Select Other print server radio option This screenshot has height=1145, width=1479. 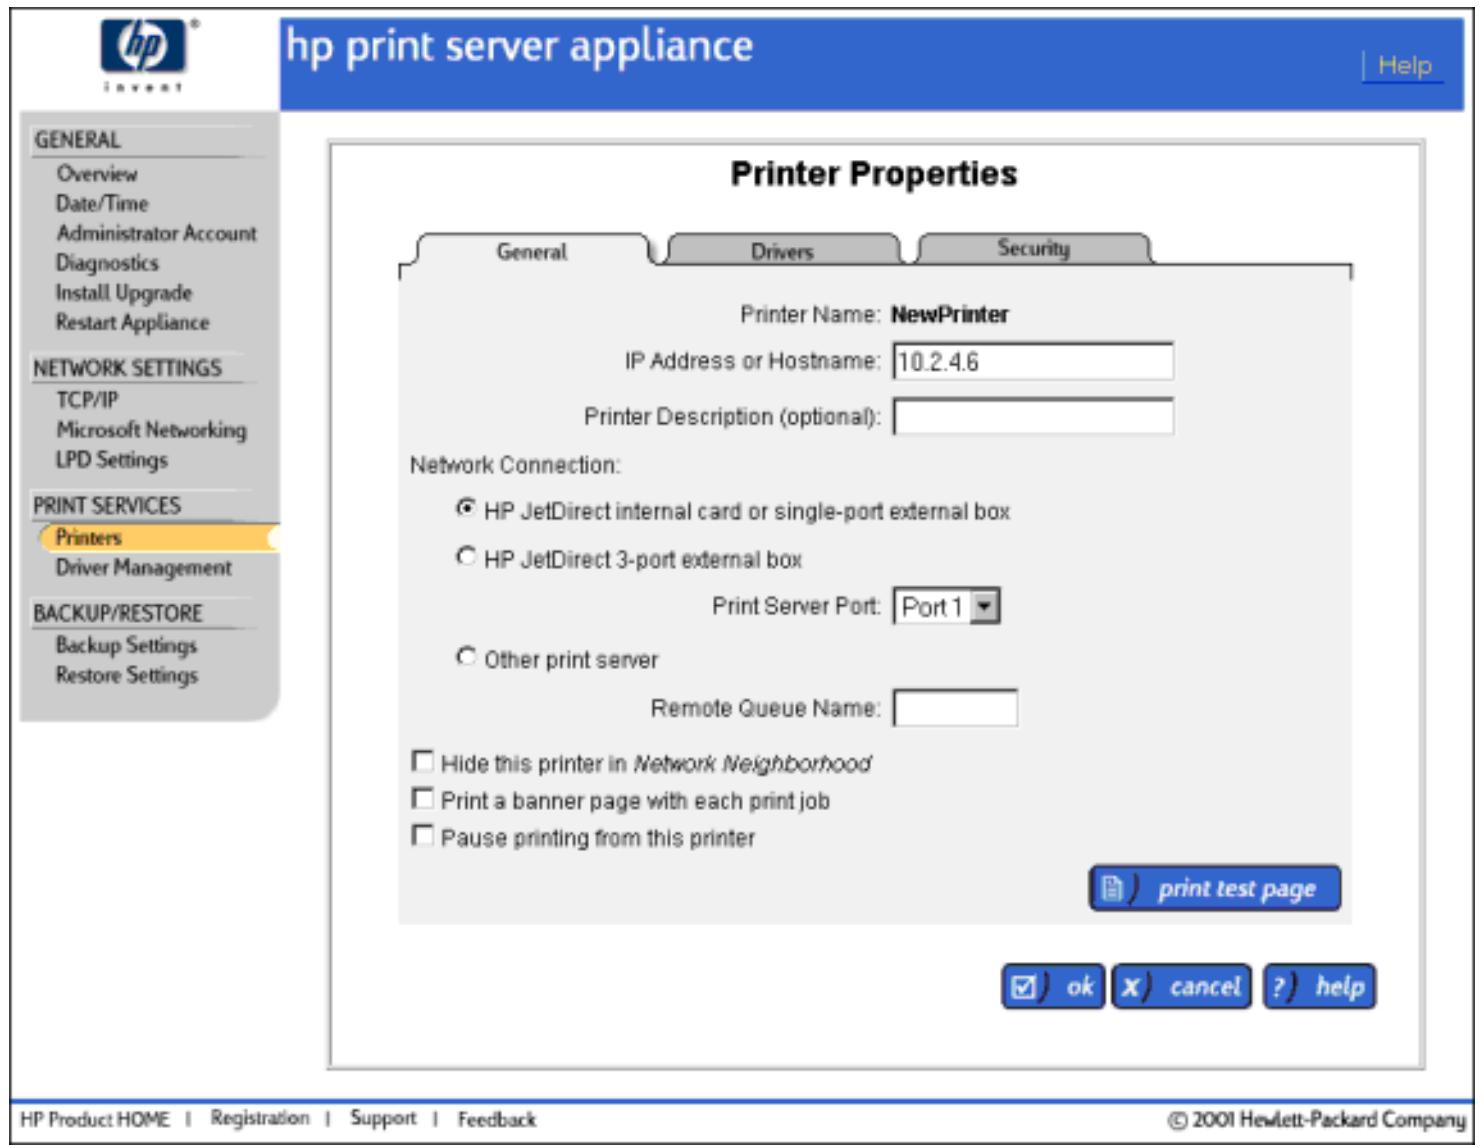(466, 657)
